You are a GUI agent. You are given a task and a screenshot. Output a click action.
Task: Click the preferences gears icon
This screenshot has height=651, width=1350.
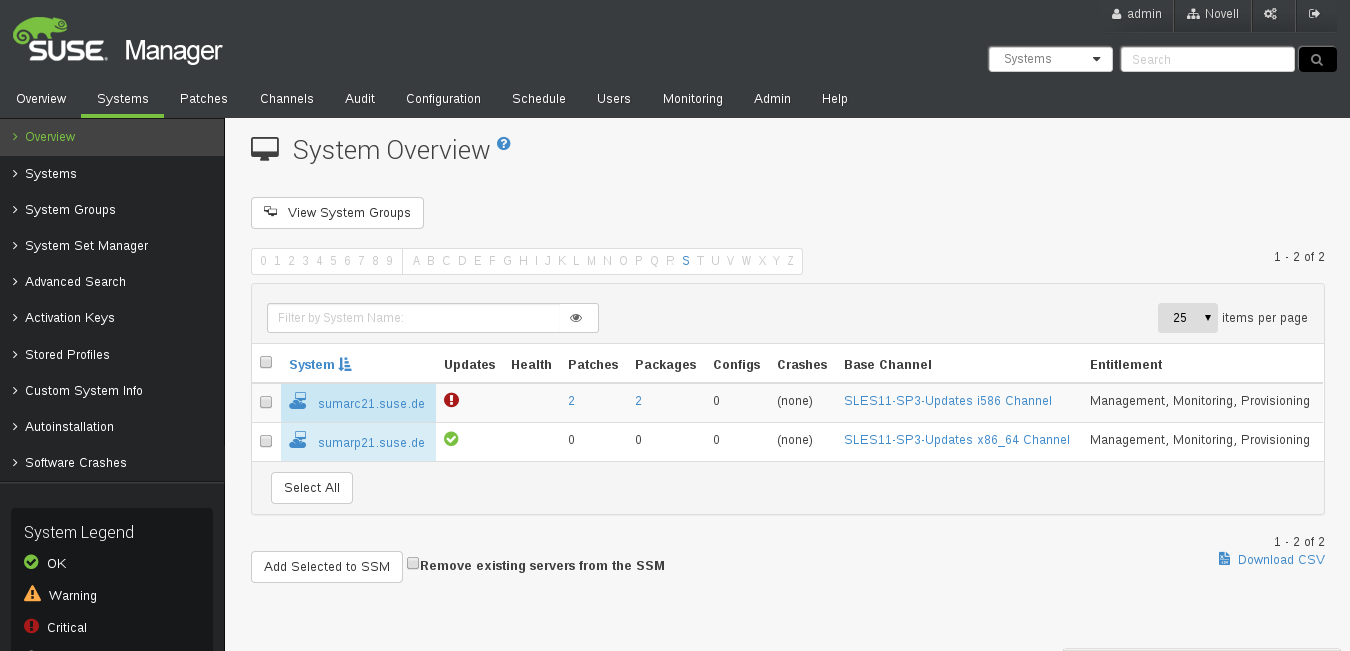point(1271,14)
